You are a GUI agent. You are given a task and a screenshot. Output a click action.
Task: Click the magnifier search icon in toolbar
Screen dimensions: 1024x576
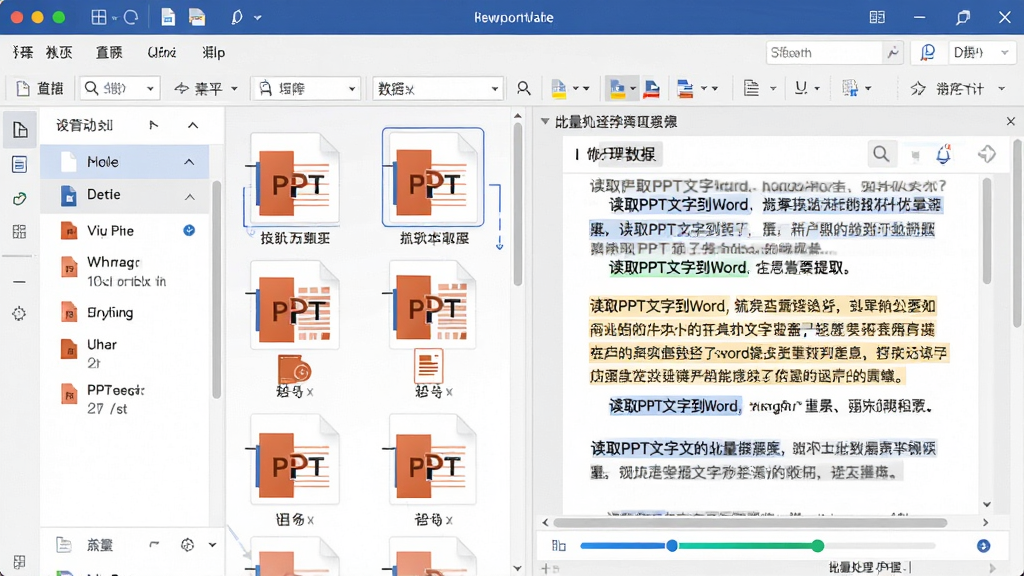(x=523, y=88)
